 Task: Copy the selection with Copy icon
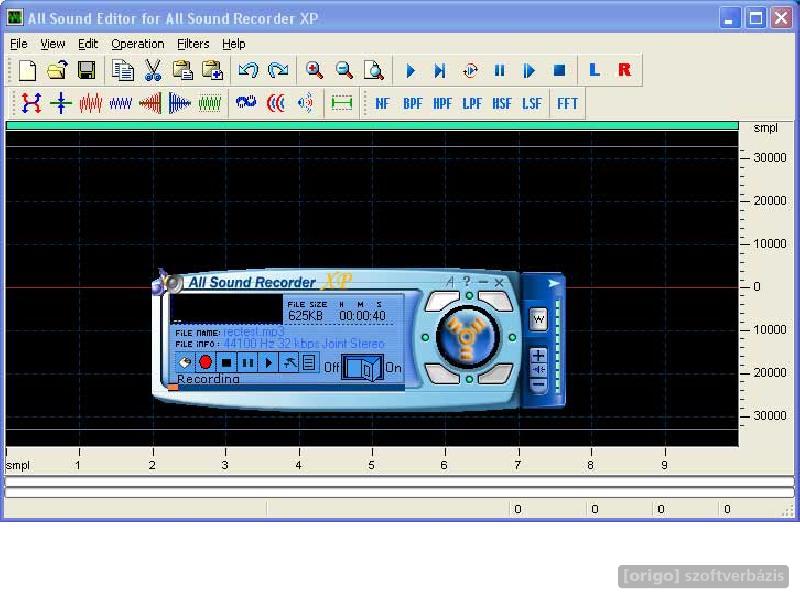pyautogui.click(x=122, y=70)
